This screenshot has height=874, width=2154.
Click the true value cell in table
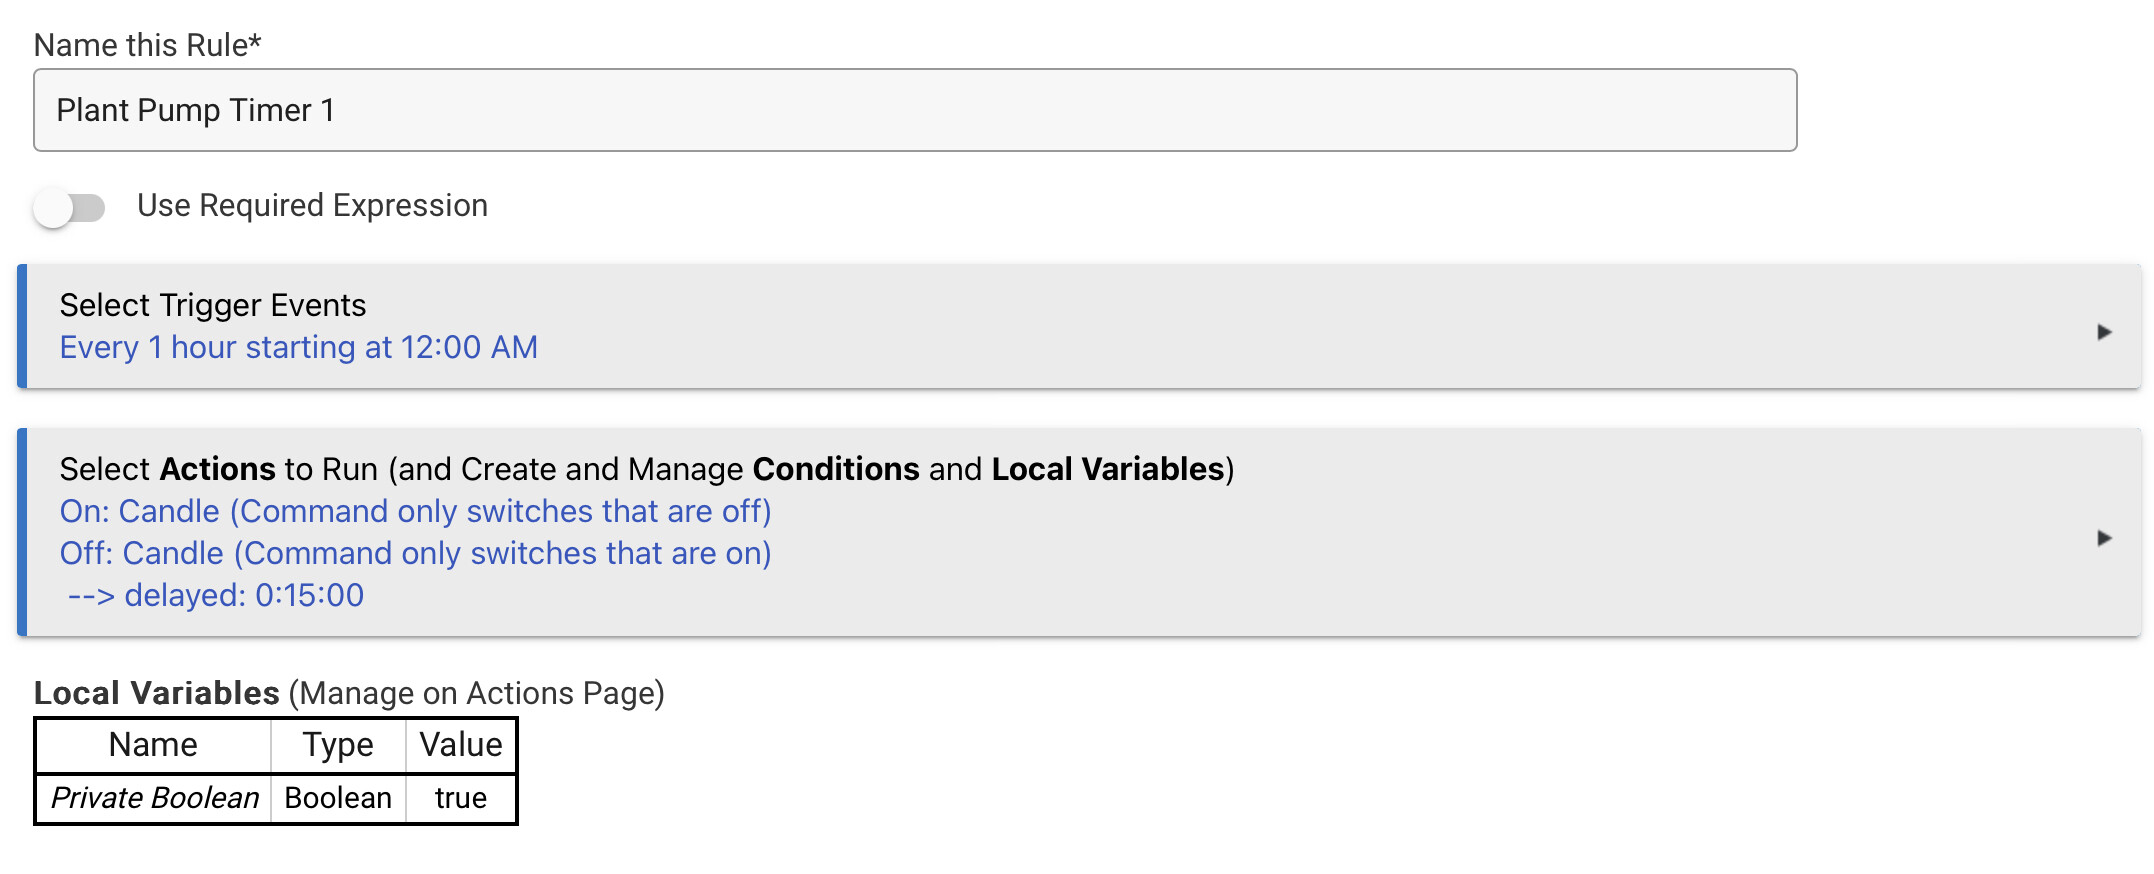(x=461, y=798)
